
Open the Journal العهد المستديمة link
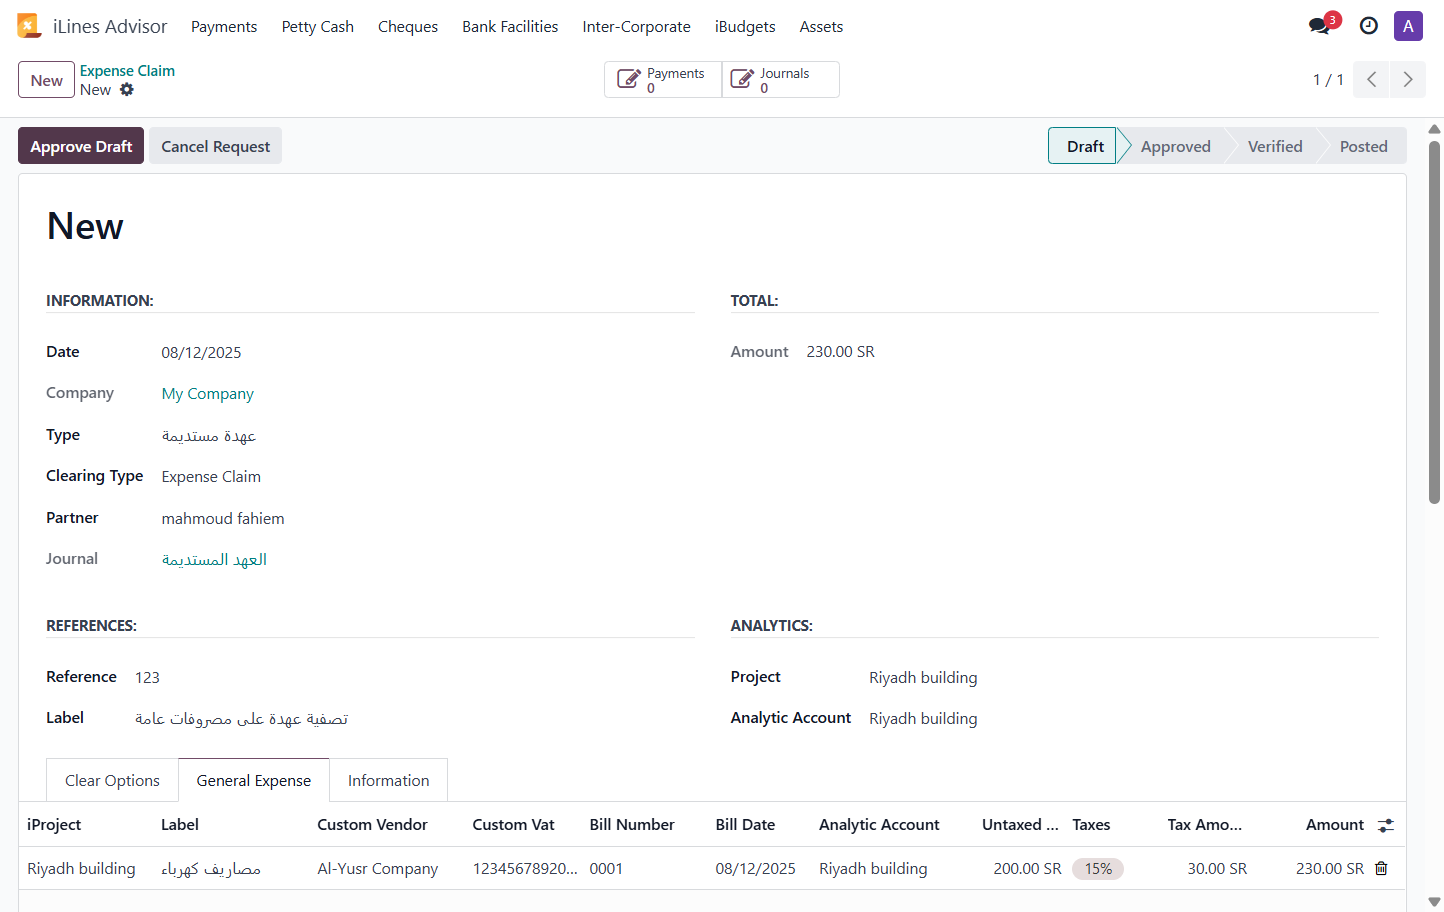(214, 560)
